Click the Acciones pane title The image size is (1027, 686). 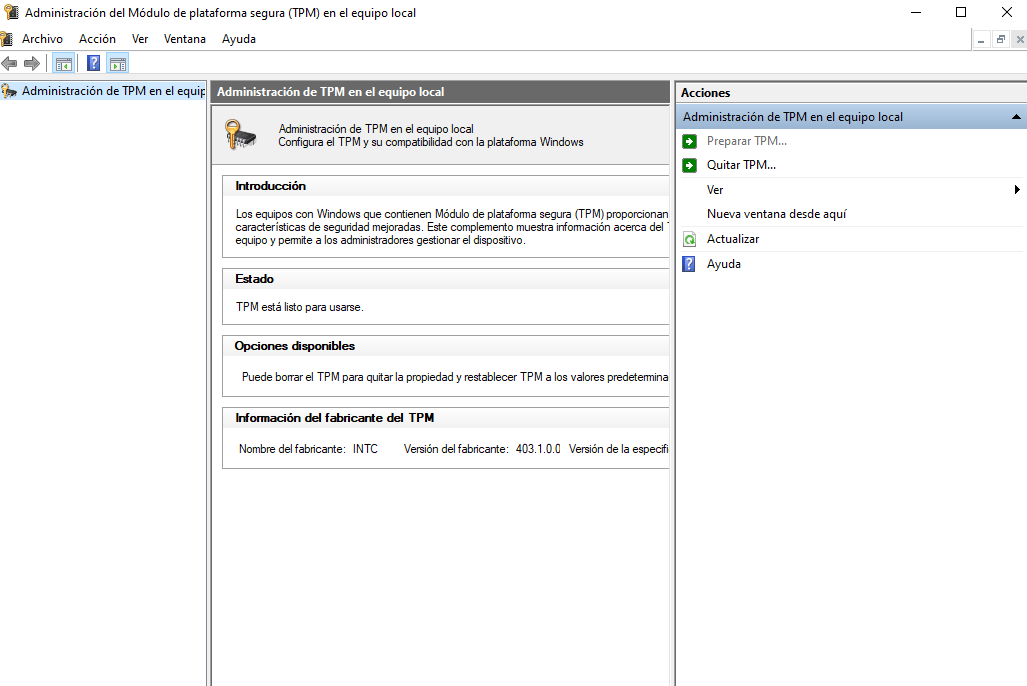[705, 93]
